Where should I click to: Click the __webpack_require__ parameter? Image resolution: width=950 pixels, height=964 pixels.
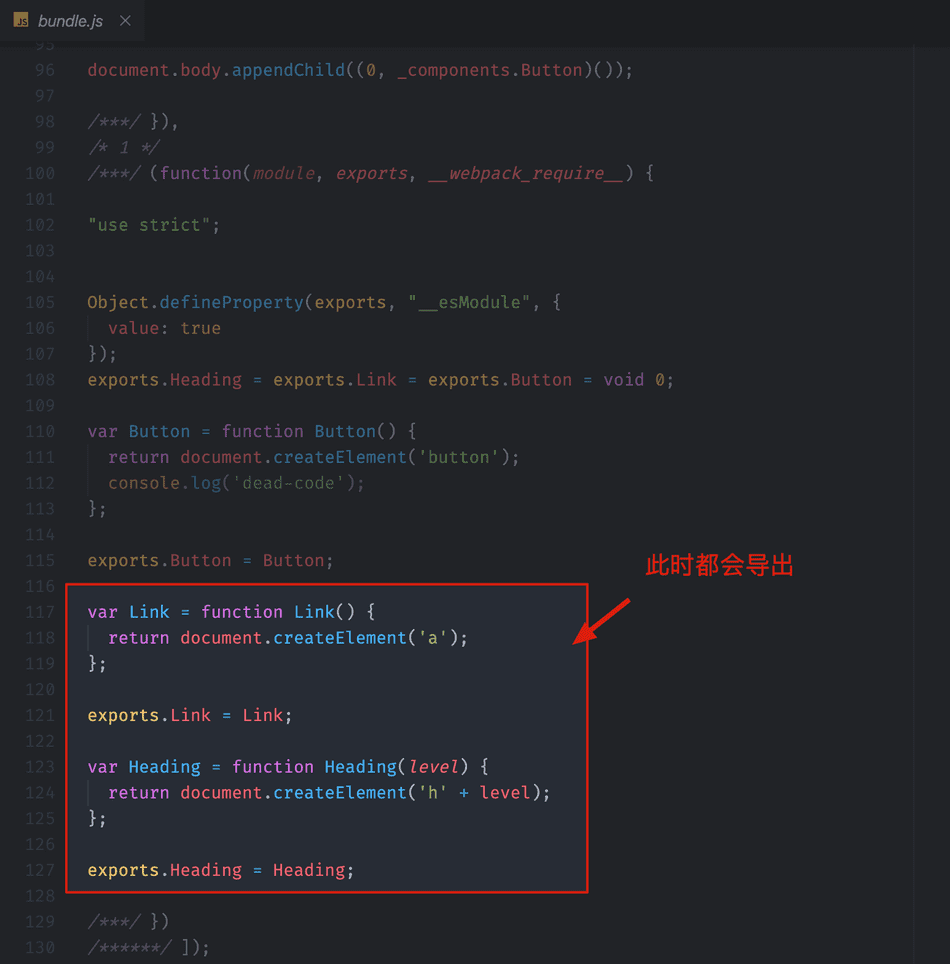[526, 173]
